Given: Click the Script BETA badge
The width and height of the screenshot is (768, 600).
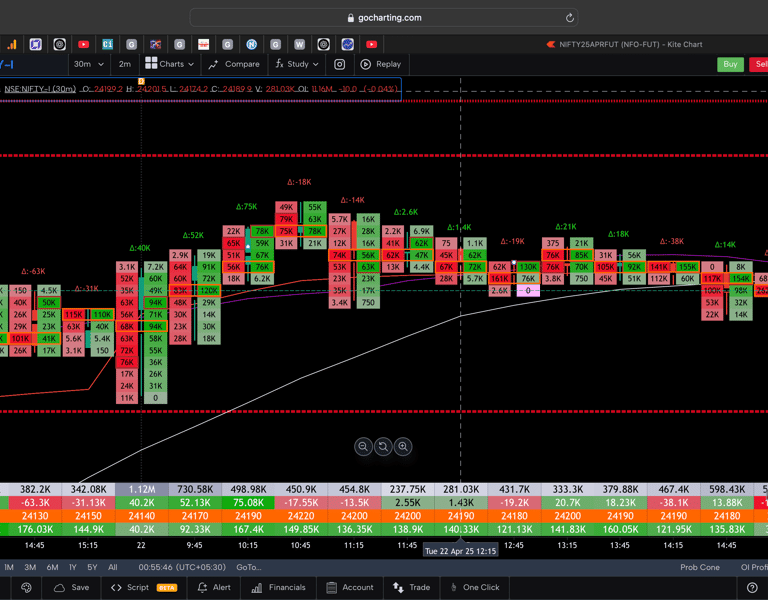Looking at the screenshot, I should [x=167, y=587].
